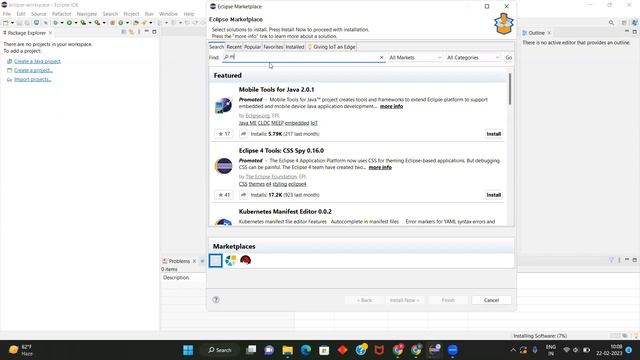
Task: Open McAfee from the taskbar
Action: click(379, 350)
